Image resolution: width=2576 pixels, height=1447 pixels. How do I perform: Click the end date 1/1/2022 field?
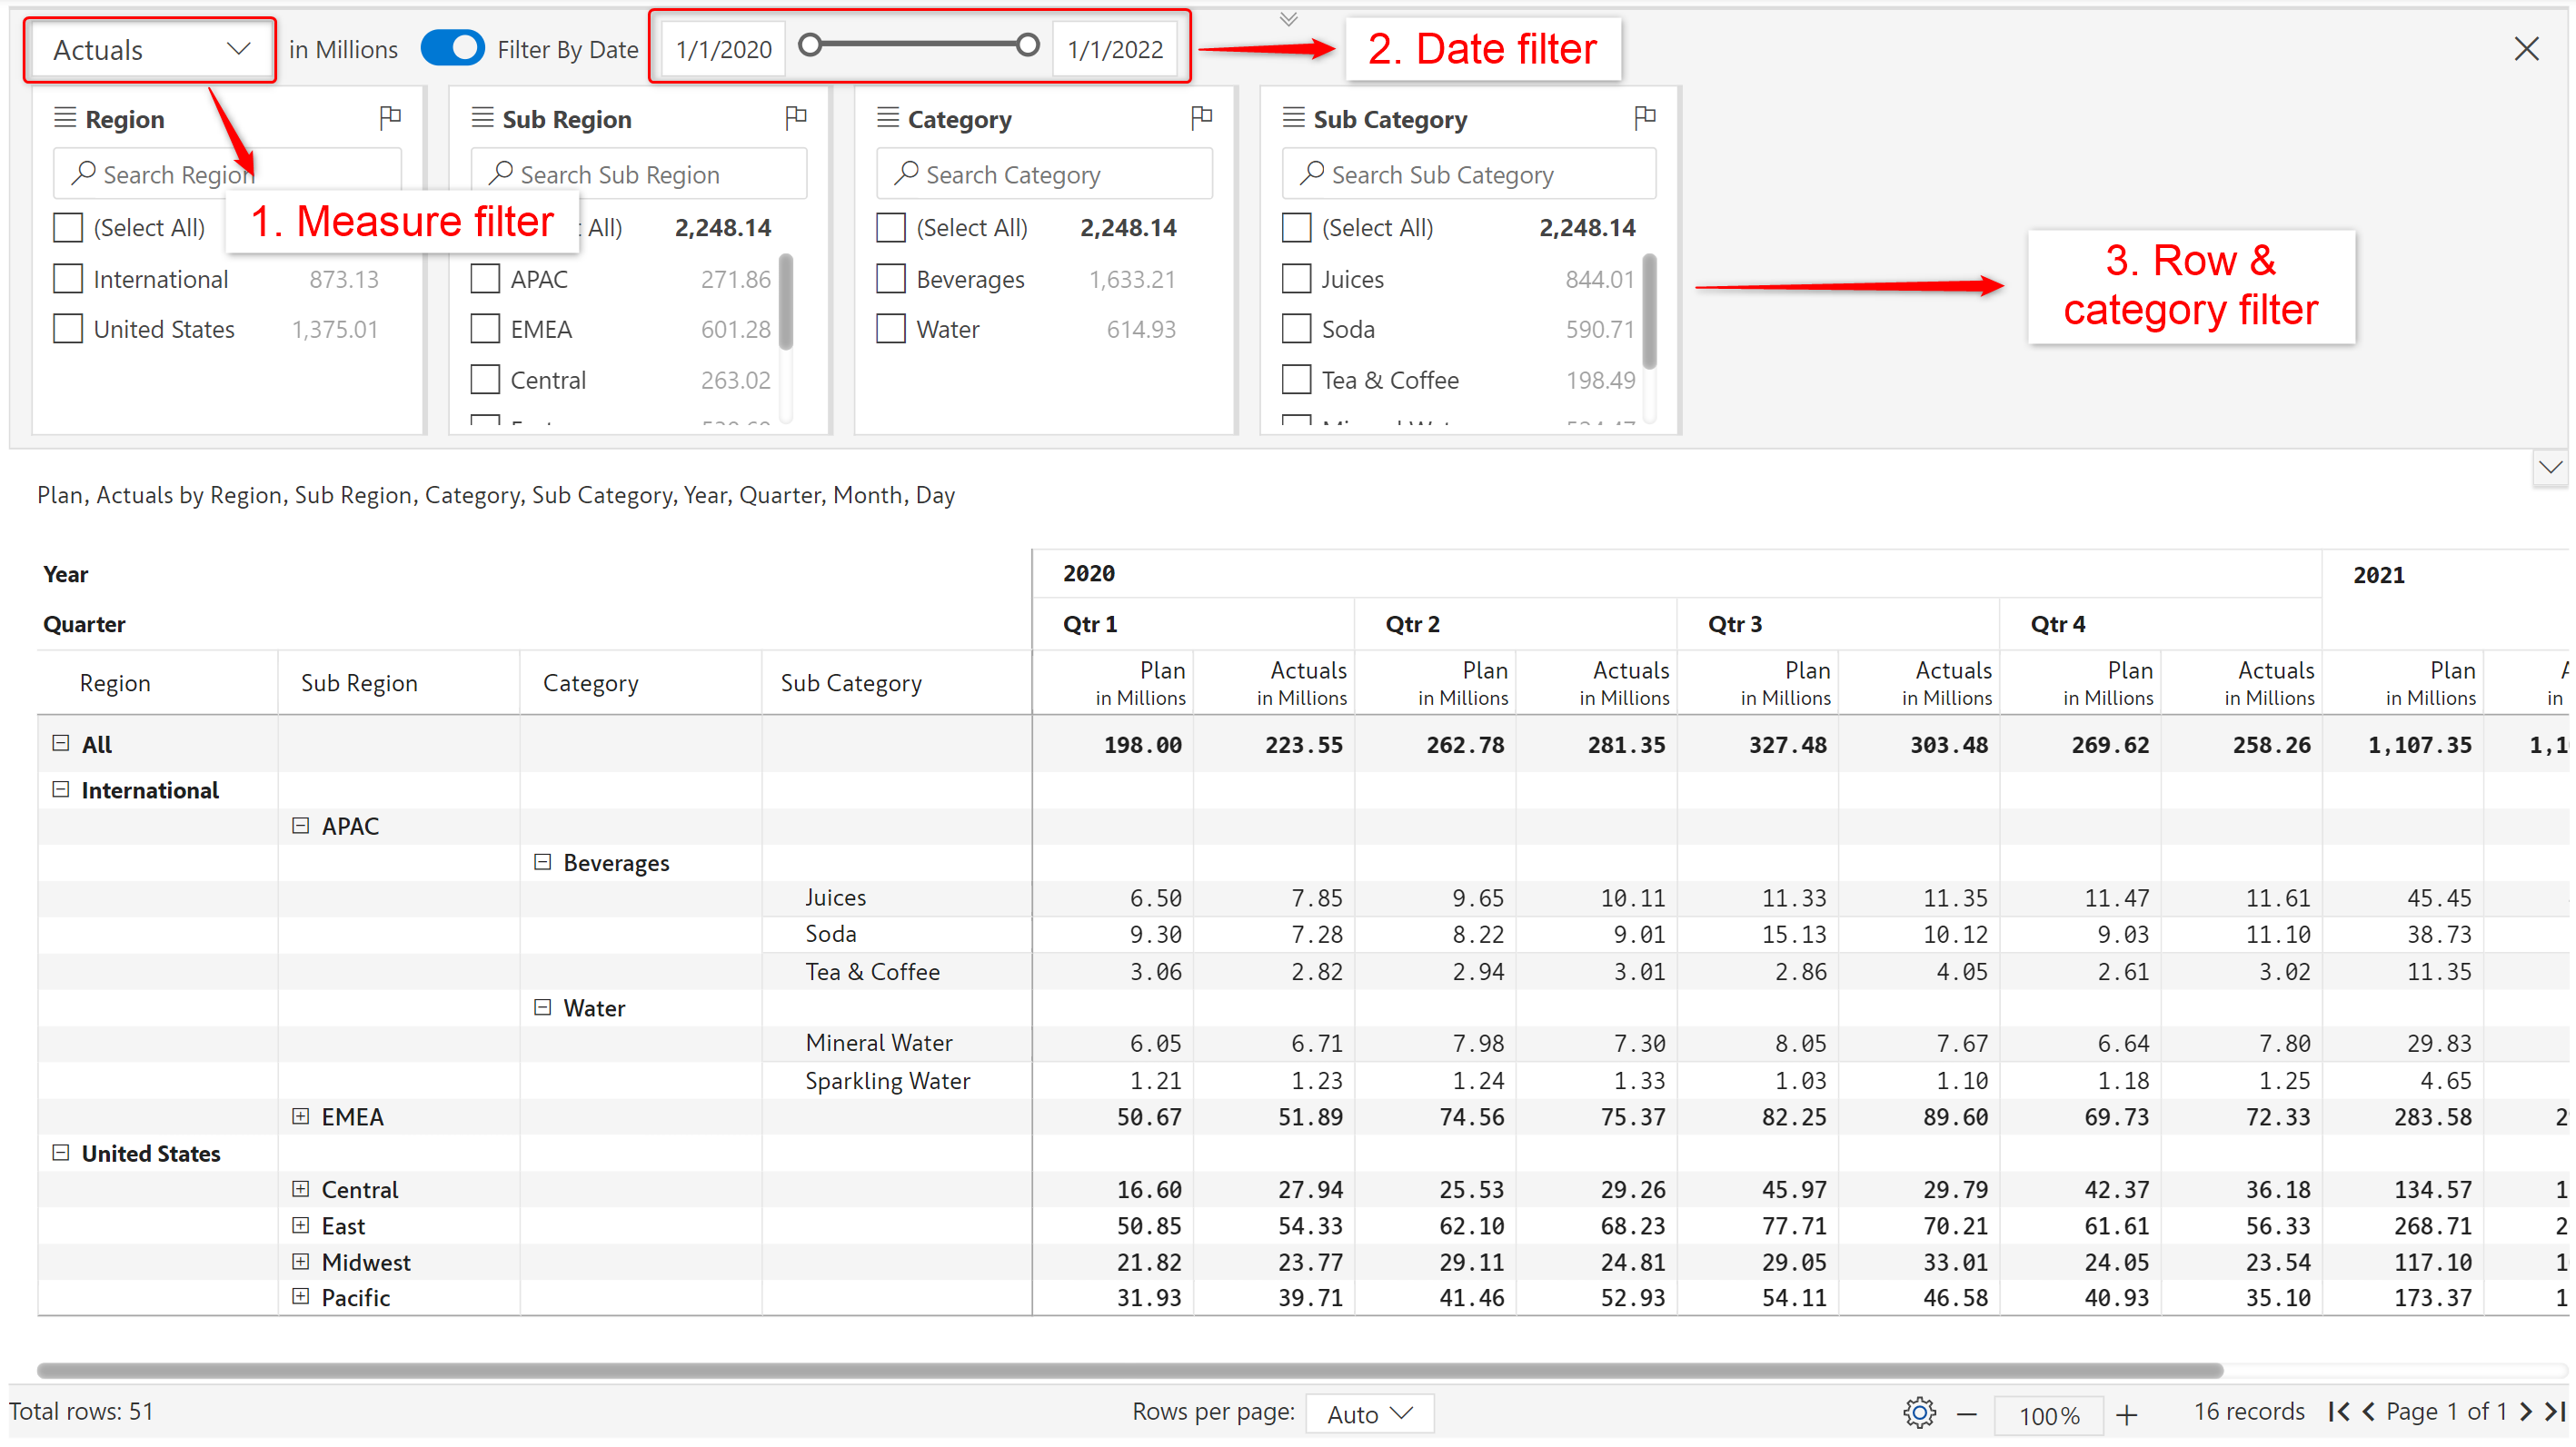pos(1114,49)
